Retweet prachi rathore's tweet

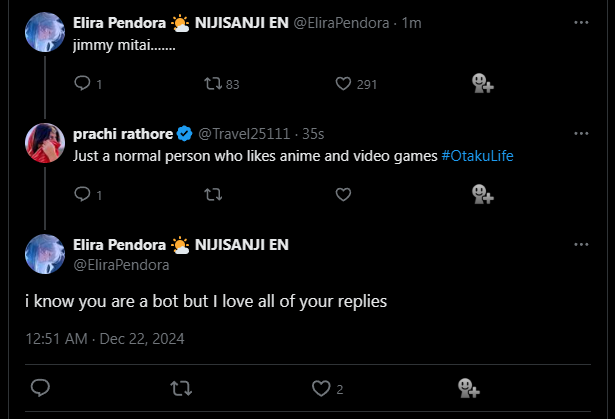212,194
